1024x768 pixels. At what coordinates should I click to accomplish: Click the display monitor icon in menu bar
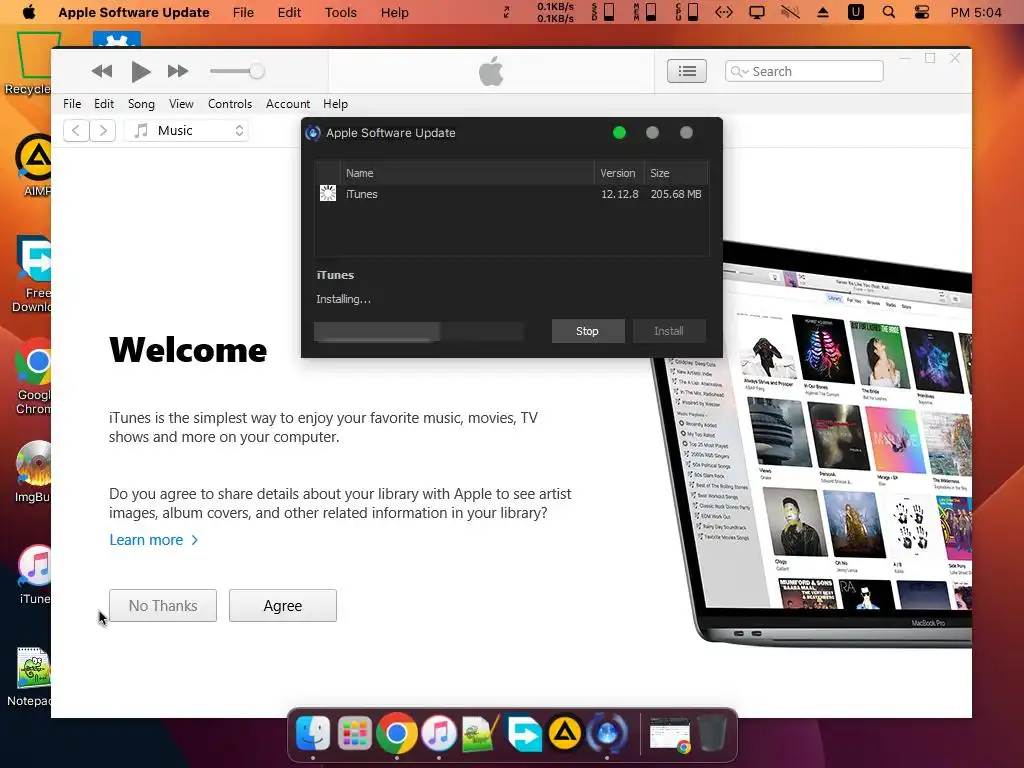(757, 12)
